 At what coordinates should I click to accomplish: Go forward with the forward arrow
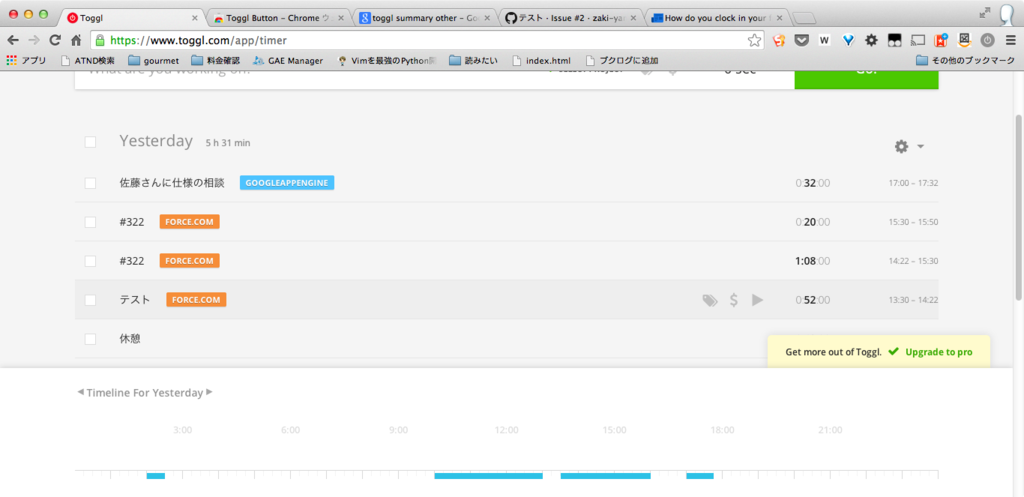34,40
